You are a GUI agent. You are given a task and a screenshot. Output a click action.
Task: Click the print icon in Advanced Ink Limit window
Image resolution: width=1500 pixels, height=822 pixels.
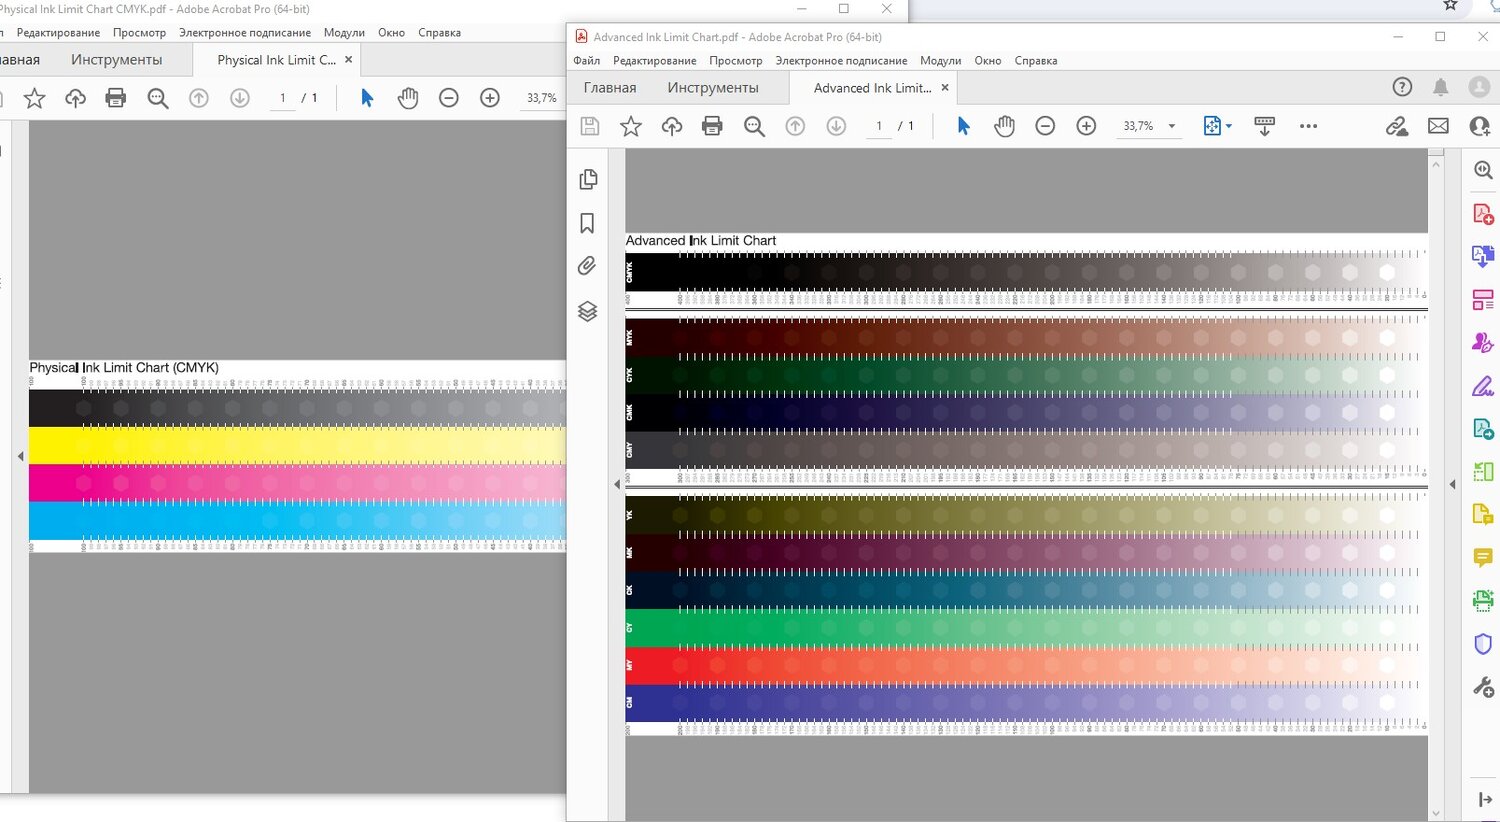(x=712, y=126)
